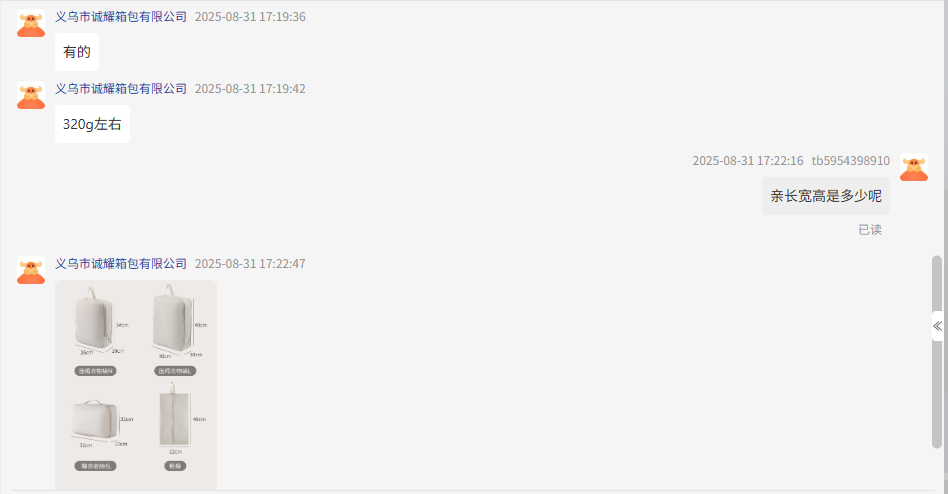Click timestamp 2025-08-31 17:22:16
948x494 pixels.
748,161
